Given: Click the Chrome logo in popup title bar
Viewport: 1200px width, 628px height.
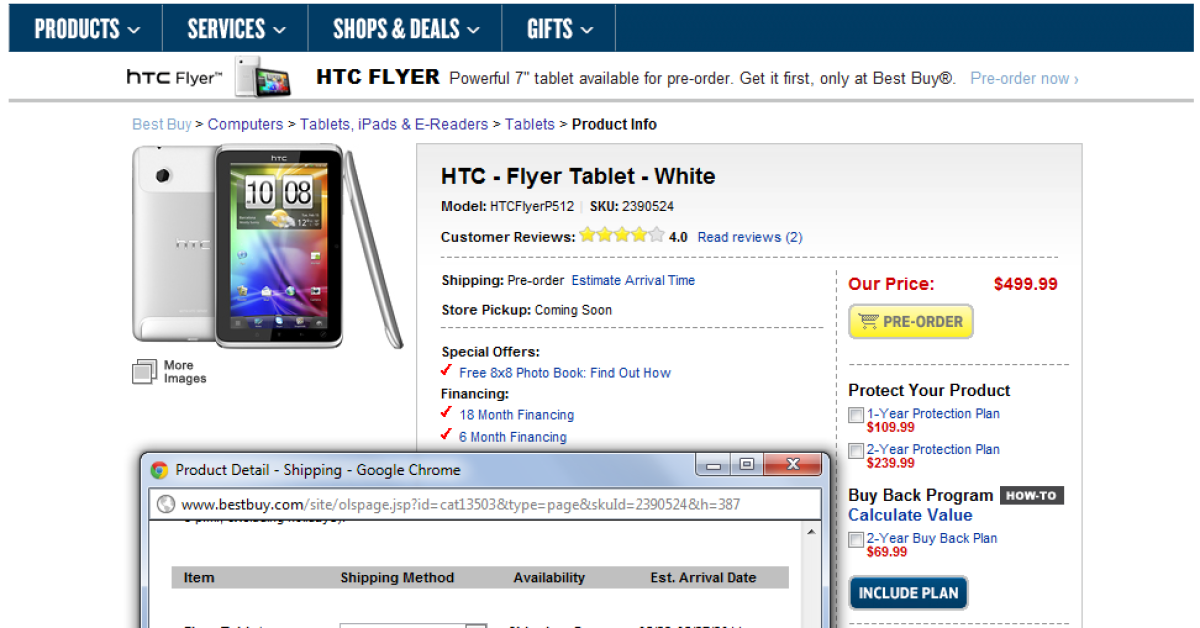Looking at the screenshot, I should 159,470.
